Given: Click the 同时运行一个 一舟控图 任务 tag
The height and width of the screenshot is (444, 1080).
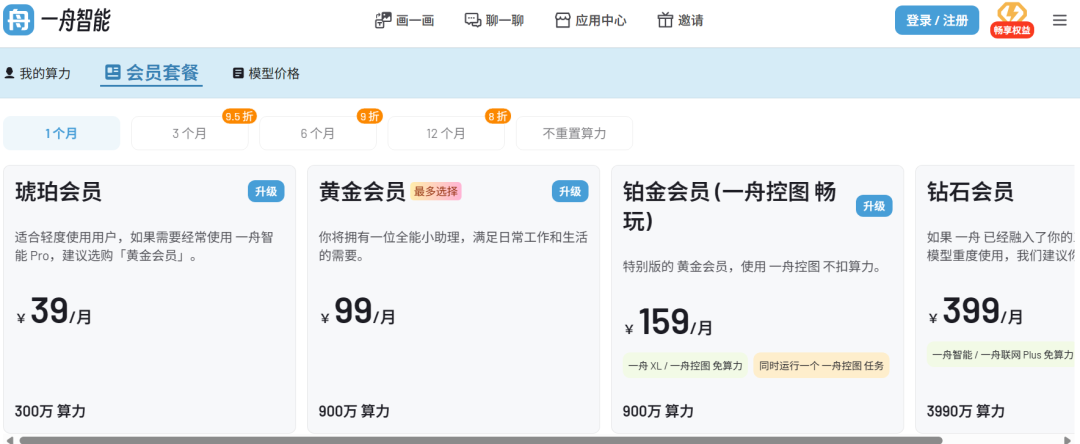Looking at the screenshot, I should 822,366.
